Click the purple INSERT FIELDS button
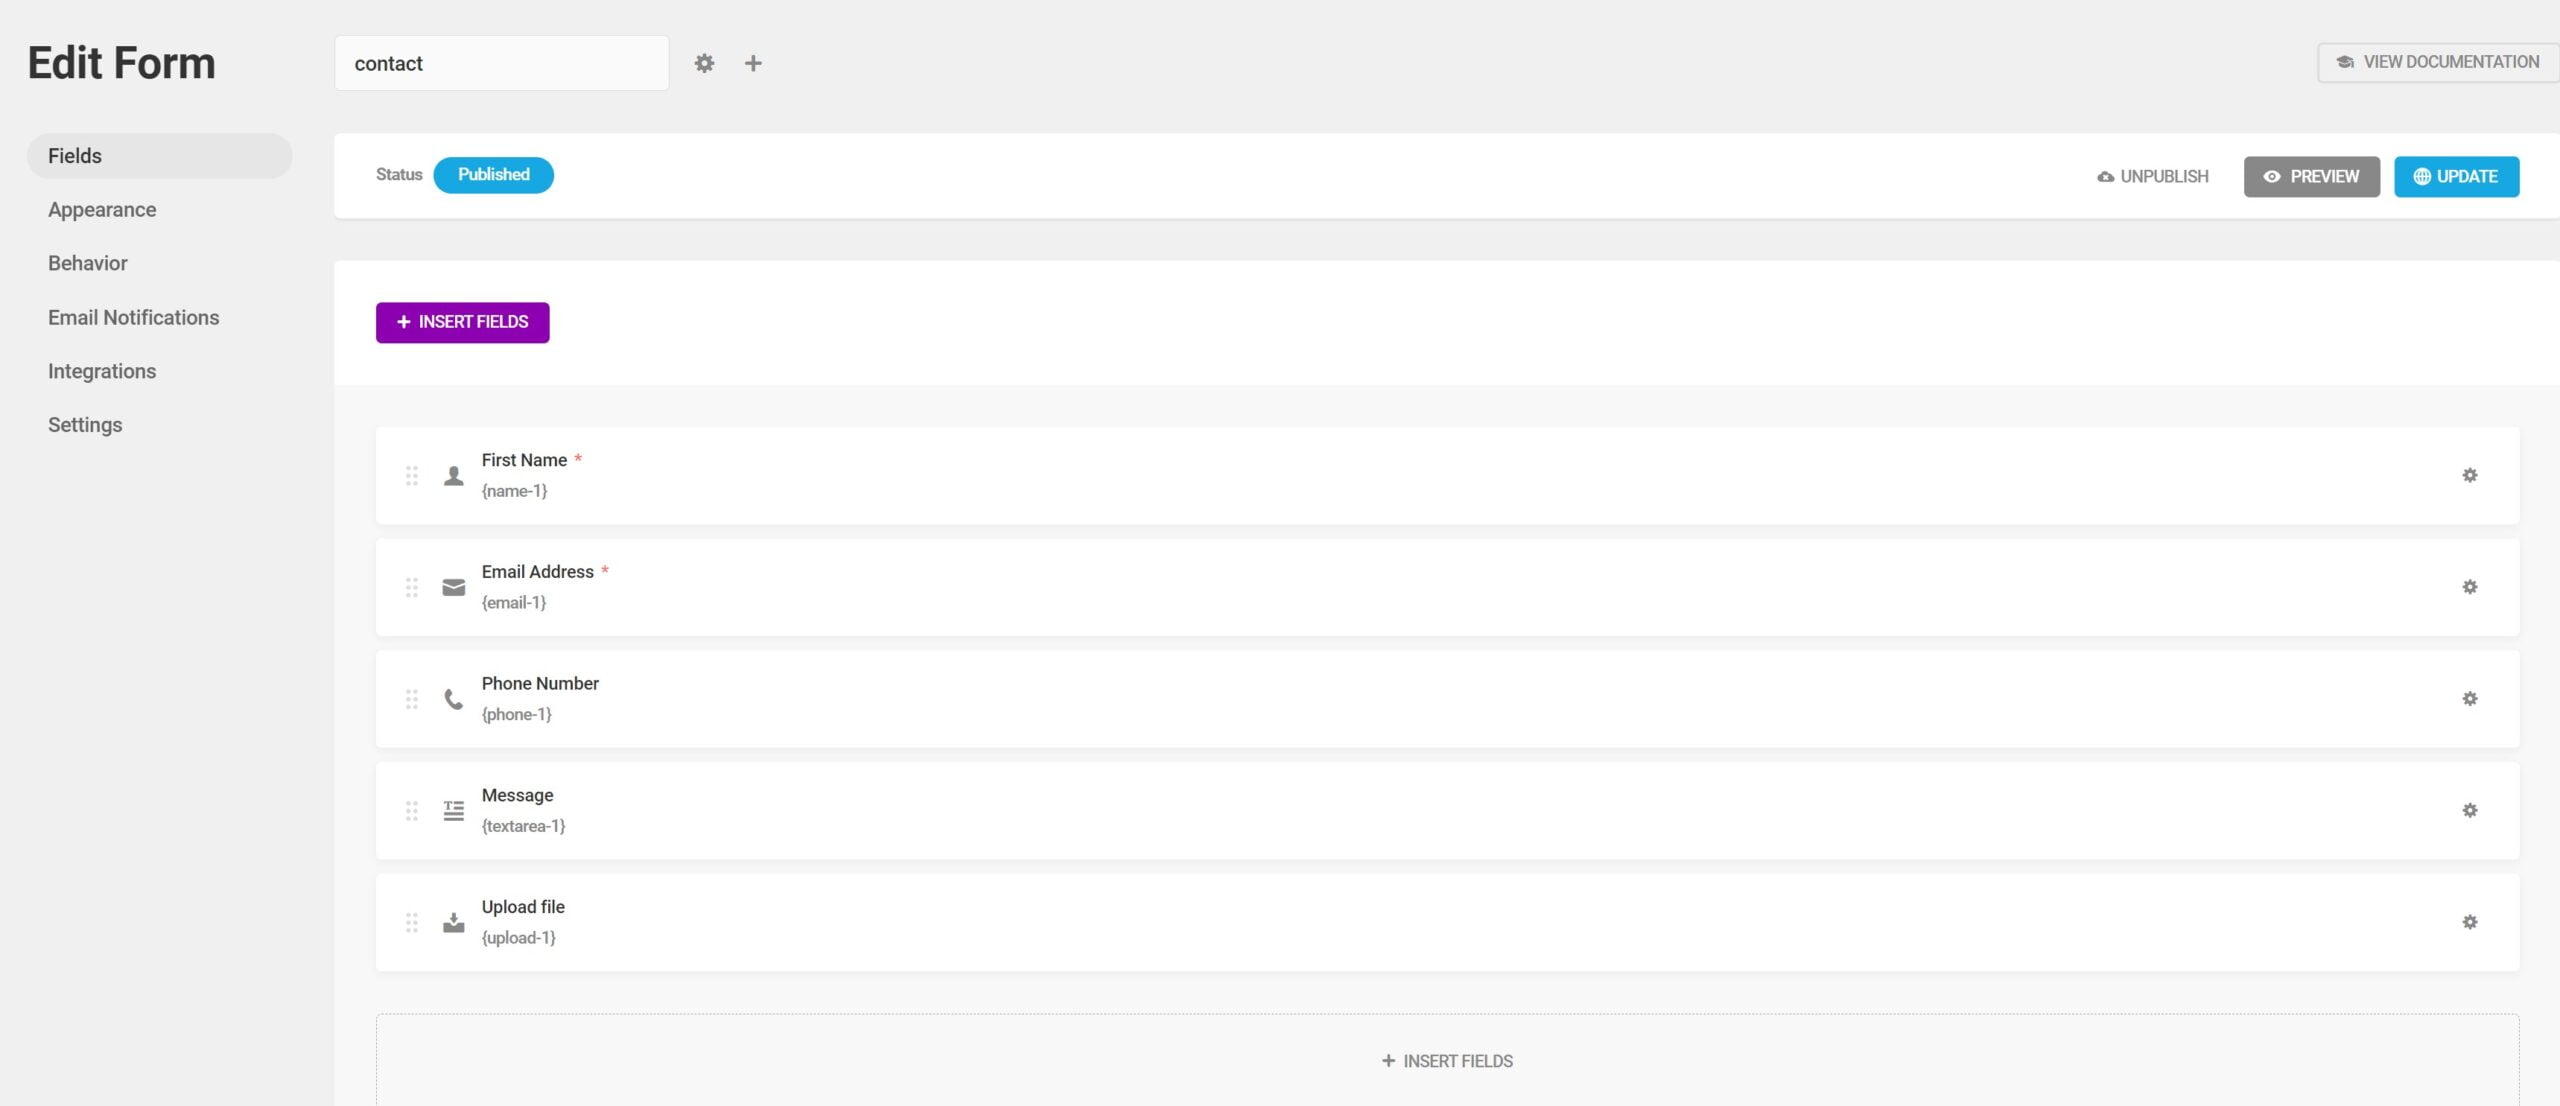This screenshot has height=1106, width=2560. tap(462, 322)
